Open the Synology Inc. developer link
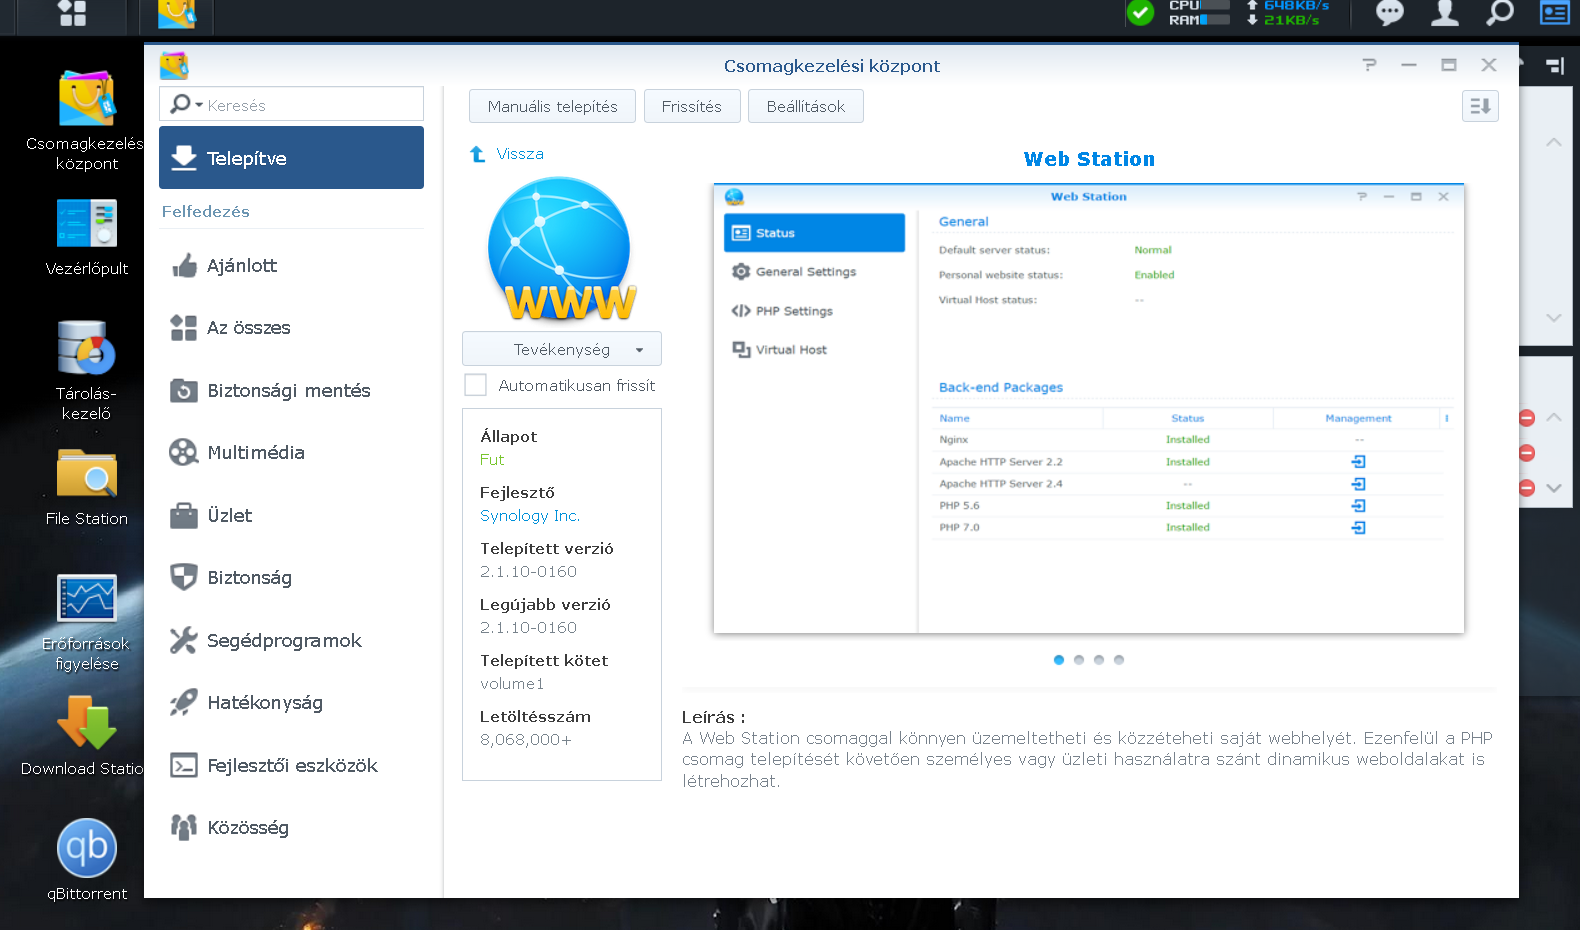The height and width of the screenshot is (930, 1580). click(x=529, y=516)
